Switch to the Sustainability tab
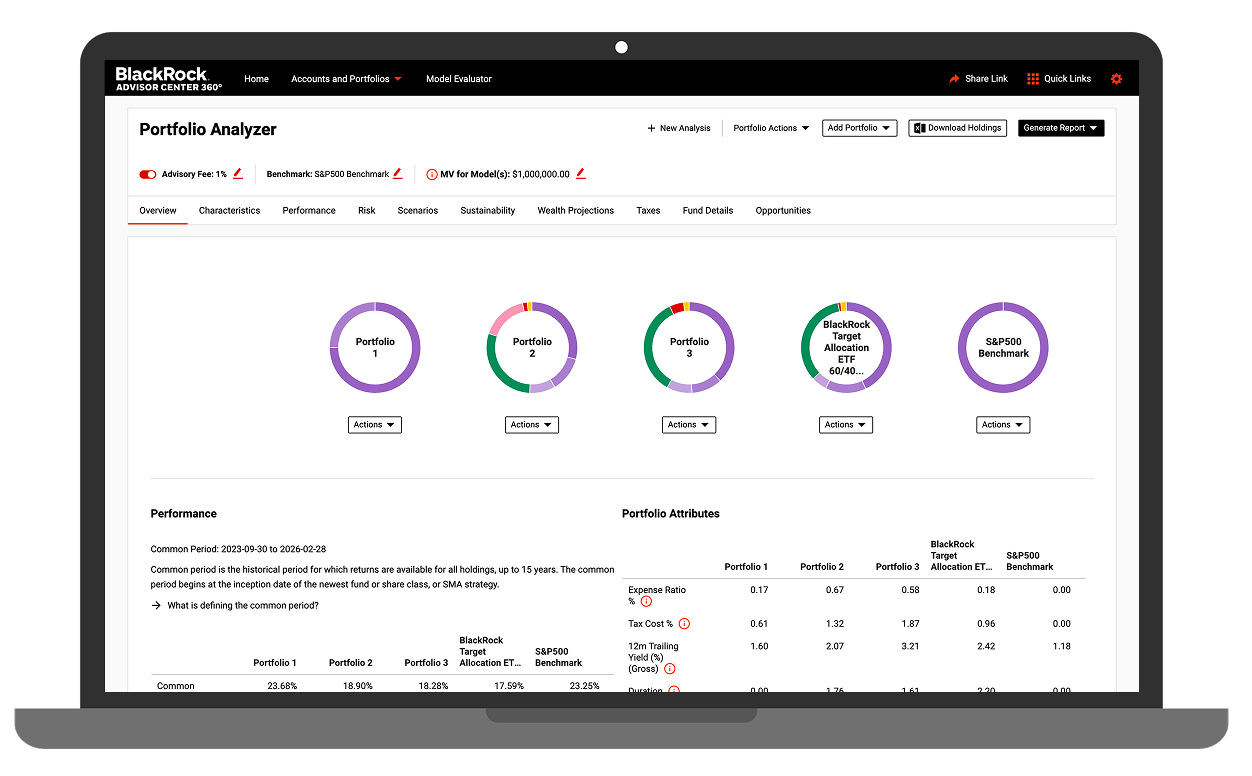1252x776 pixels. tap(488, 211)
